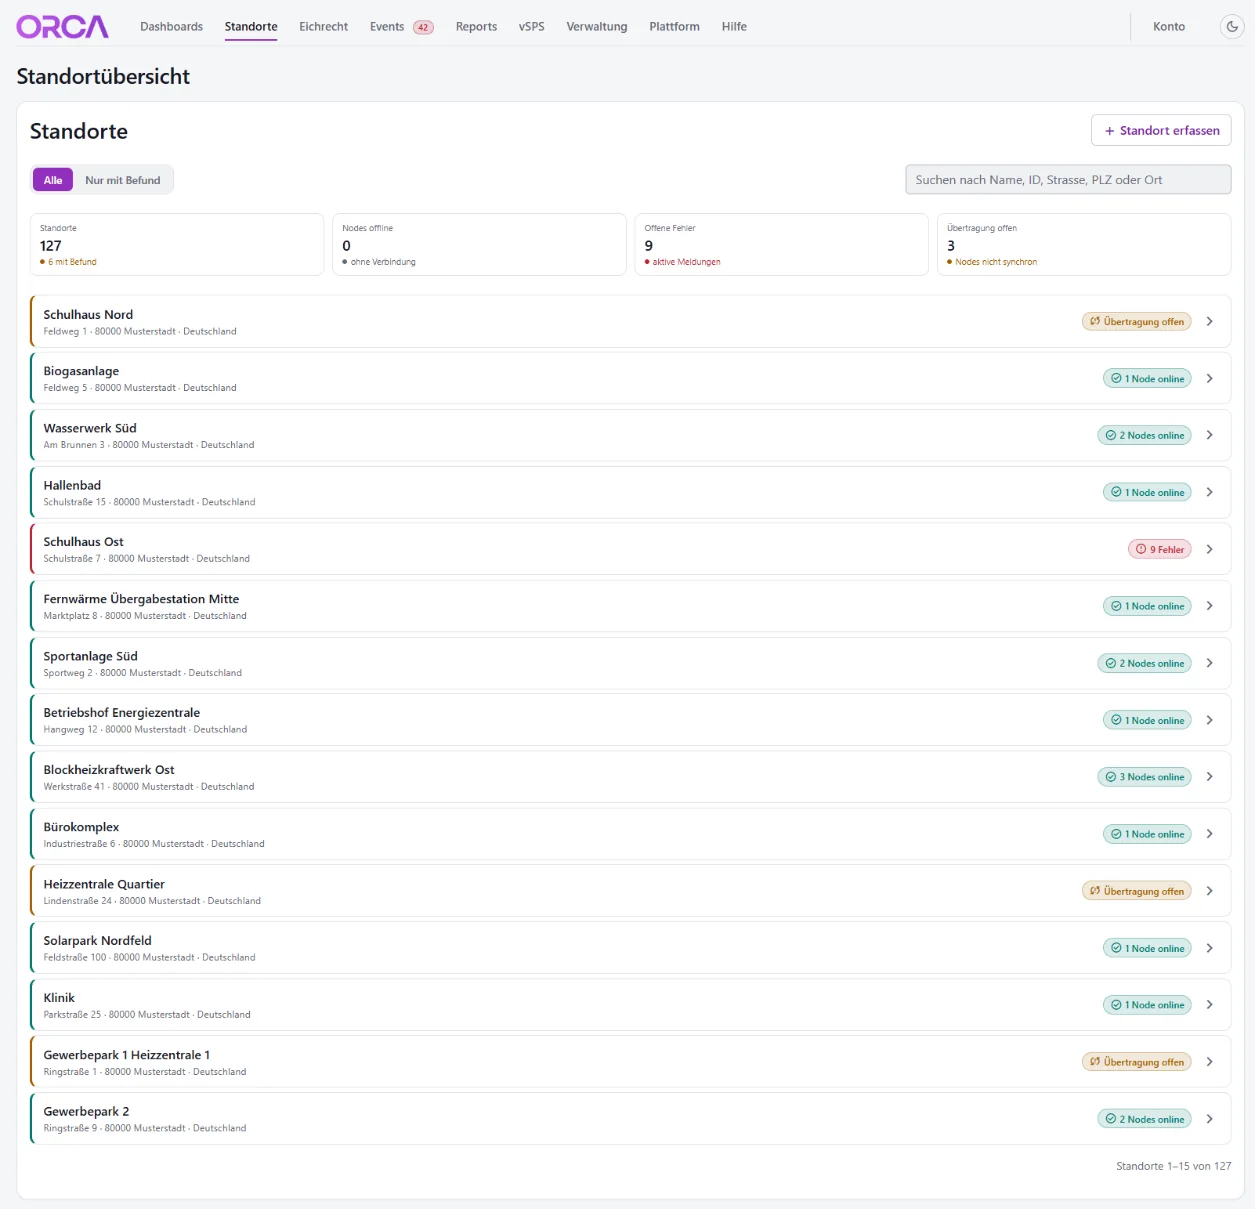The height and width of the screenshot is (1209, 1255).
Task: Open Gewerbepark 2 chevron arrow
Action: pyautogui.click(x=1210, y=1119)
